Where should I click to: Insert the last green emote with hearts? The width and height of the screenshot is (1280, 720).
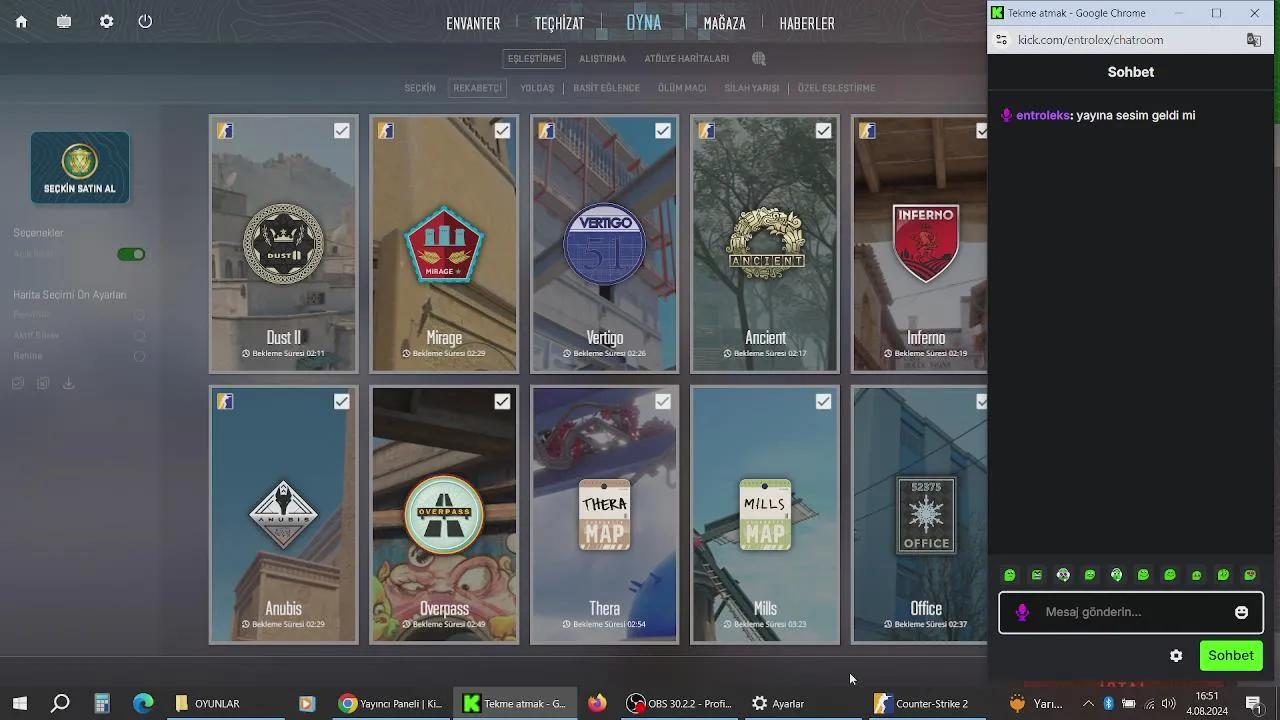click(x=1250, y=575)
